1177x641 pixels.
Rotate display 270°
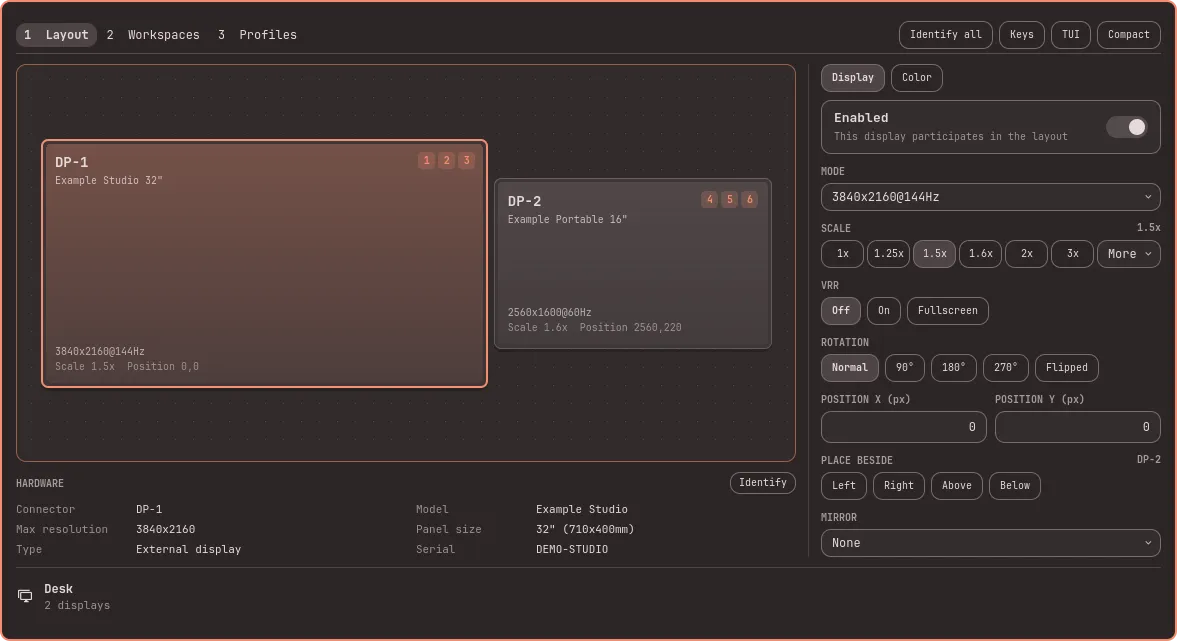coord(1006,368)
